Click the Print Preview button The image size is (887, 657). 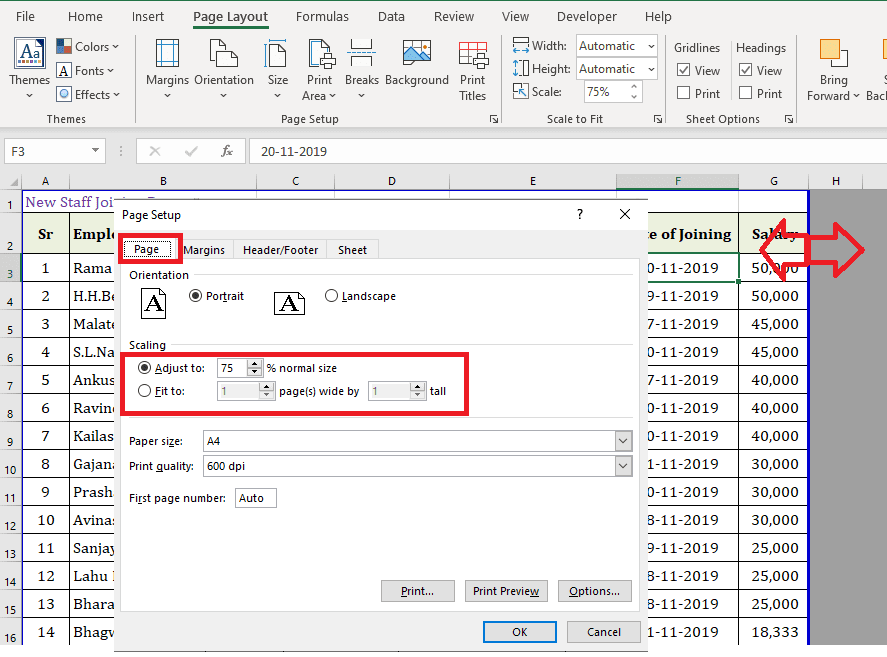click(506, 591)
